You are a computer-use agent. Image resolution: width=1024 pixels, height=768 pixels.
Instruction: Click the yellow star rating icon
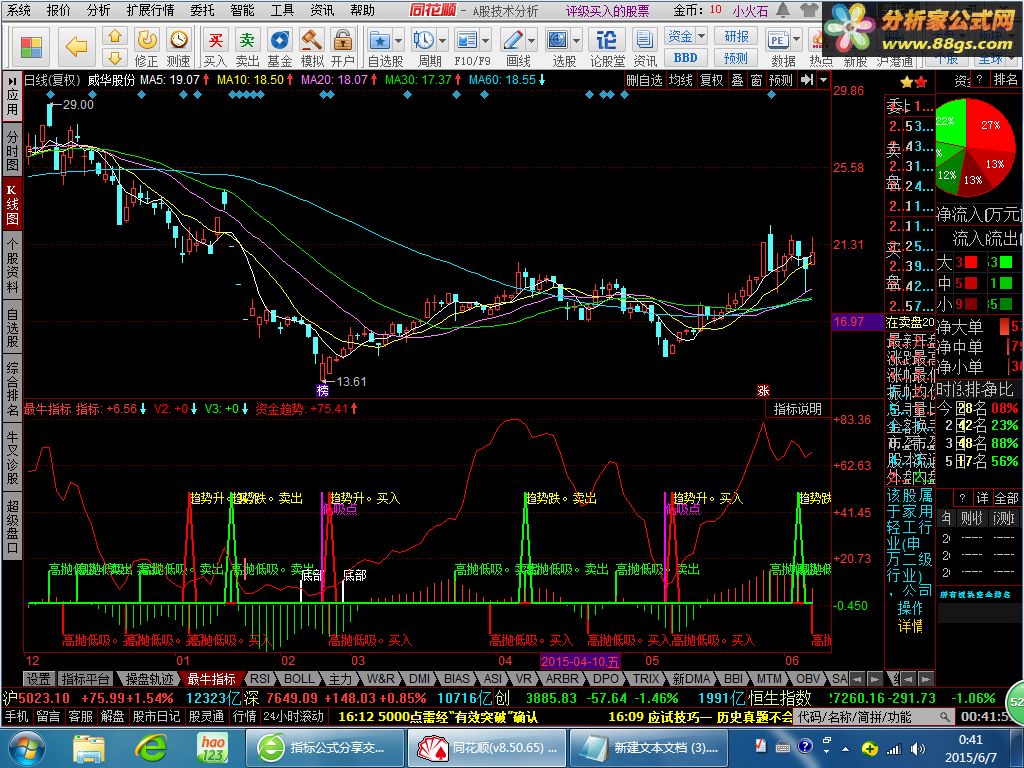click(906, 83)
